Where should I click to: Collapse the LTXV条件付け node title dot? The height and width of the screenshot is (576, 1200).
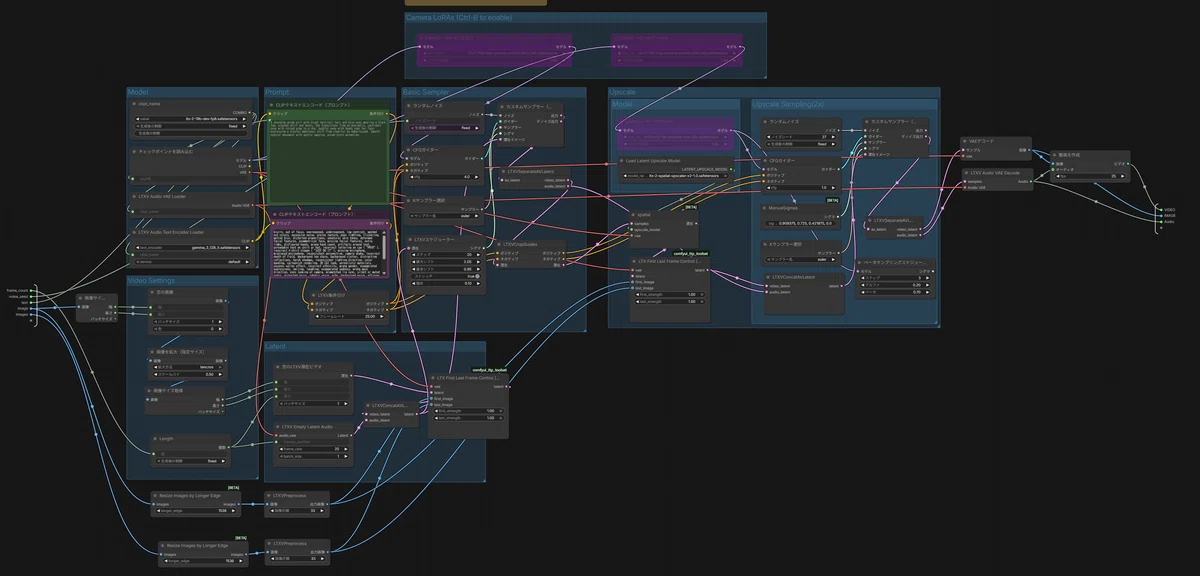(314, 295)
